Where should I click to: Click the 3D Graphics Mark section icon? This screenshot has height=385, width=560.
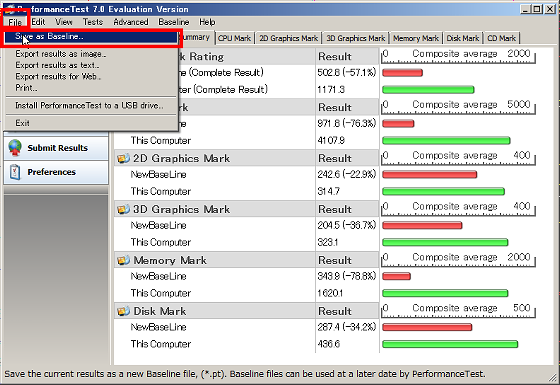coord(123,209)
